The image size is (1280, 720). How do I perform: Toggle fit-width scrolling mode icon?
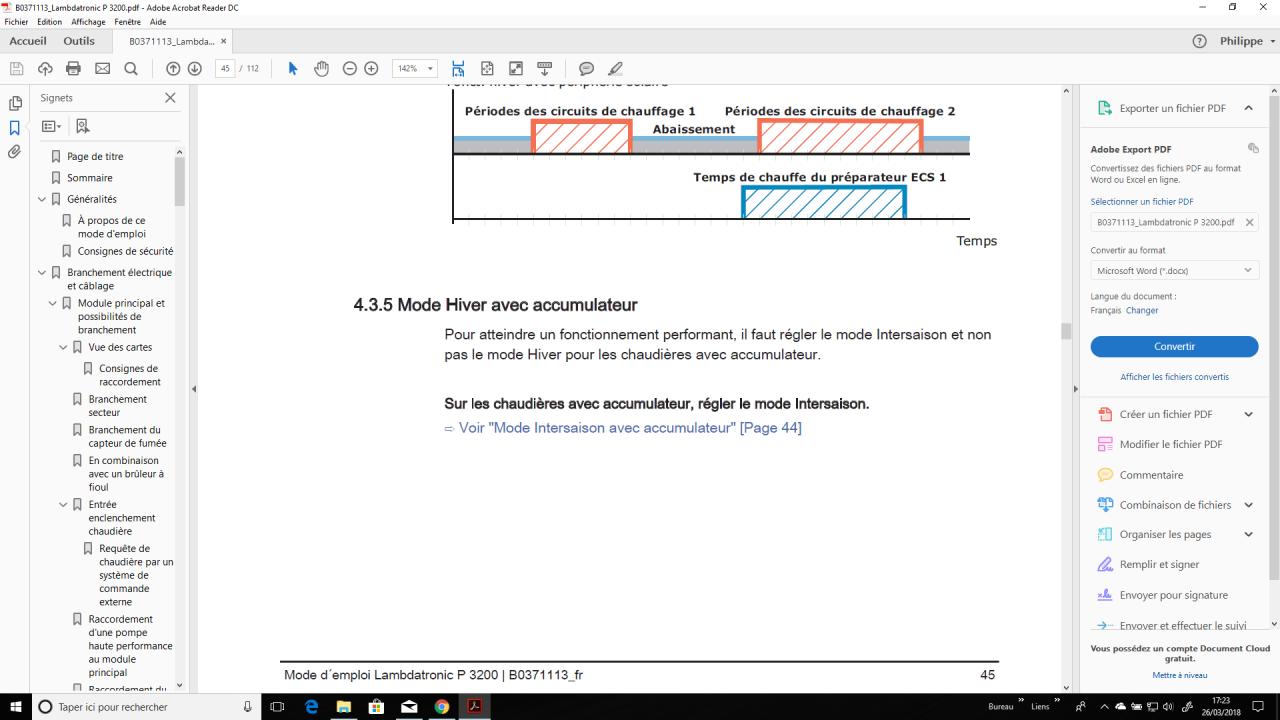click(458, 68)
